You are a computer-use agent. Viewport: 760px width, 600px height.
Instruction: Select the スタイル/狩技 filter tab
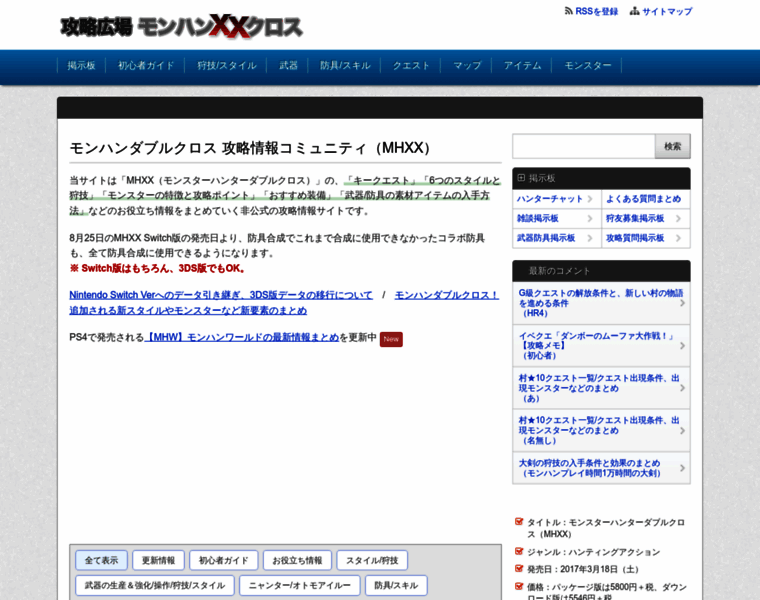point(372,560)
